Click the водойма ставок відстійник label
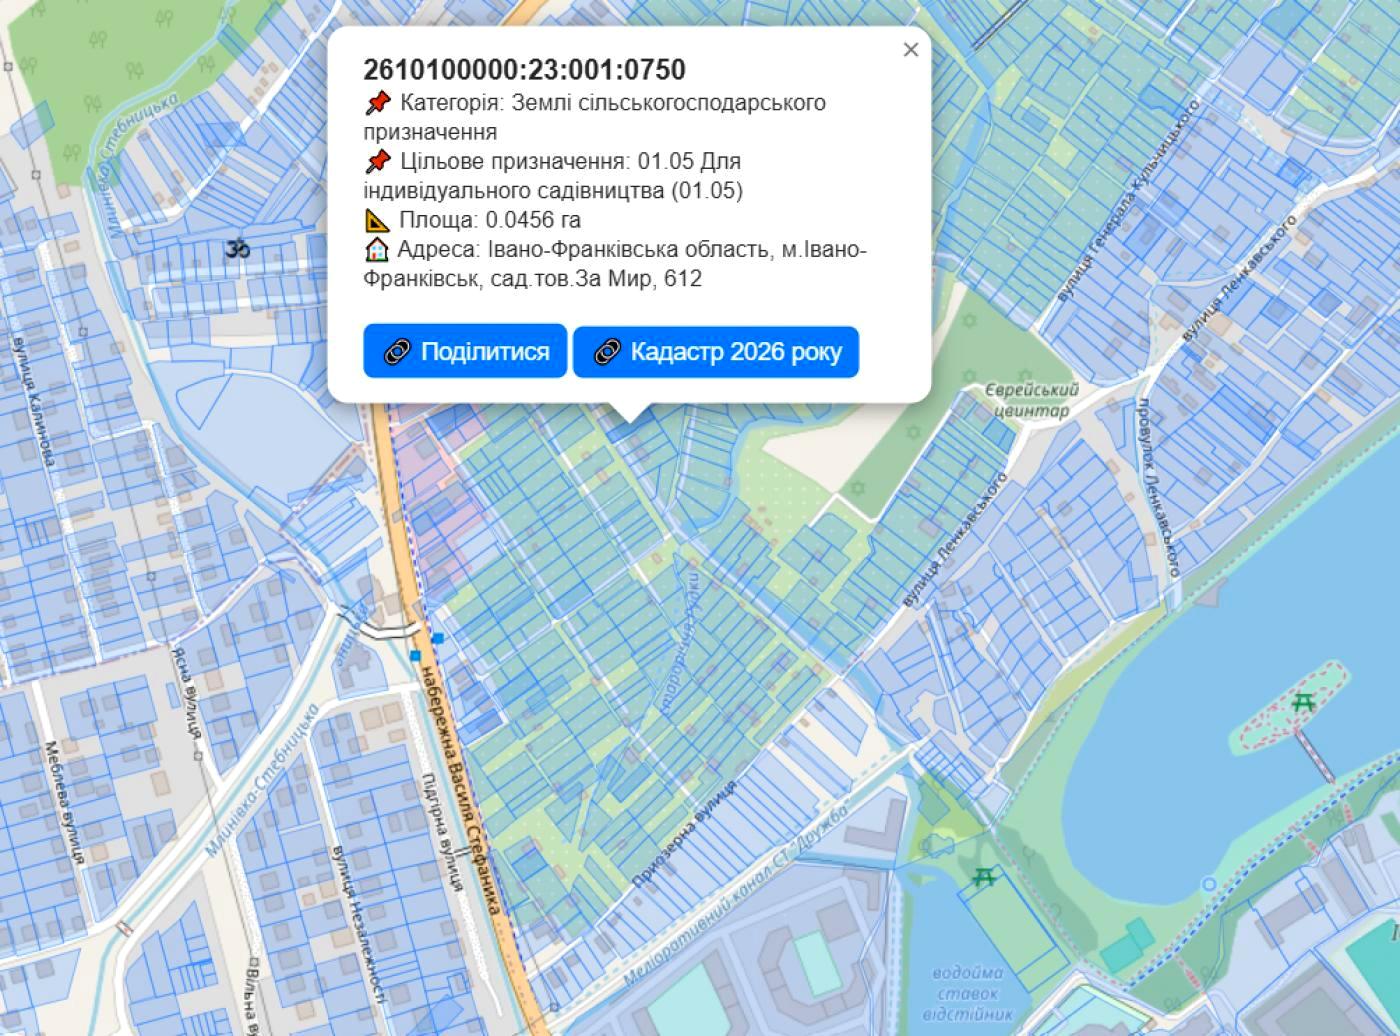Viewport: 1400px width, 1036px height. tap(968, 993)
